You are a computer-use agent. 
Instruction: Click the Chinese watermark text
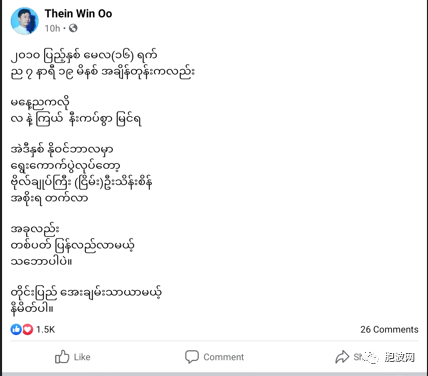click(x=400, y=357)
